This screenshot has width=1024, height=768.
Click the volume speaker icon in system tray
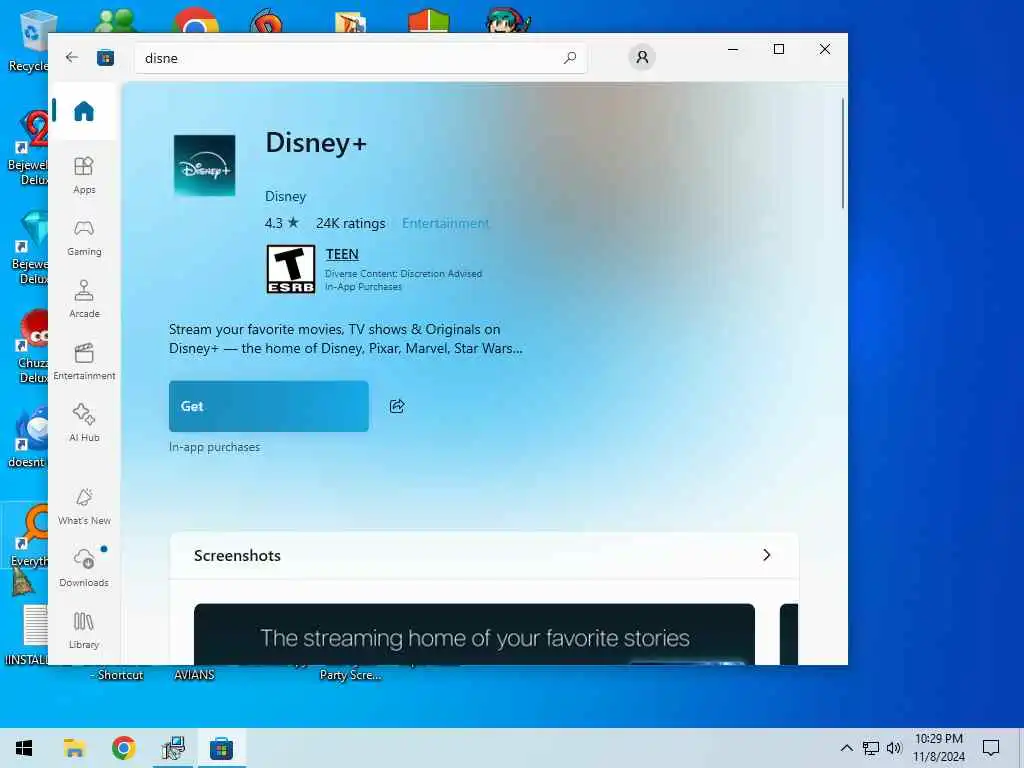point(894,748)
